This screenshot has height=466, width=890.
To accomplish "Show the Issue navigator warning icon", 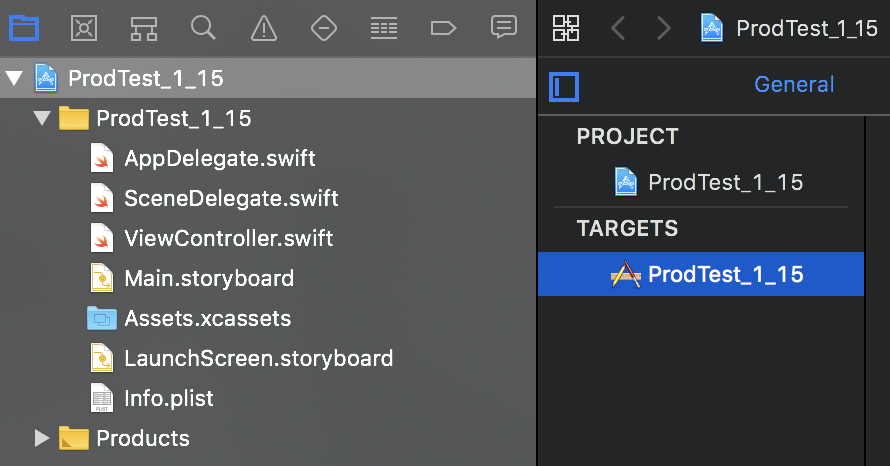I will coord(264,28).
